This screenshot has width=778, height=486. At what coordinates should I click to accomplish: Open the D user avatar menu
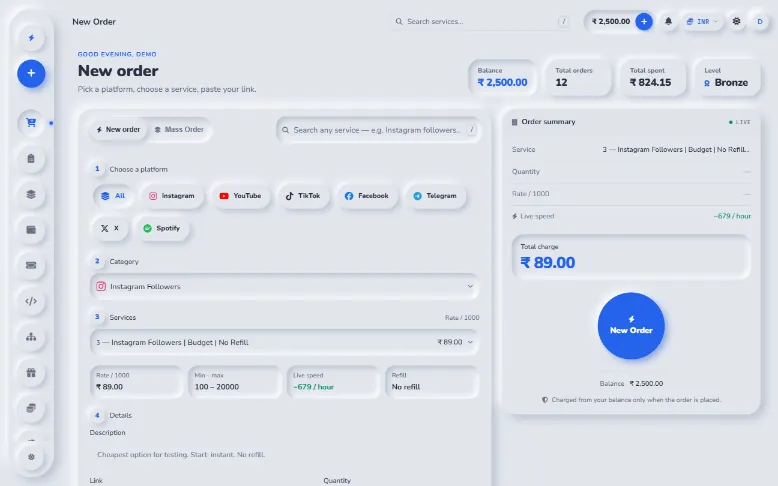(760, 21)
